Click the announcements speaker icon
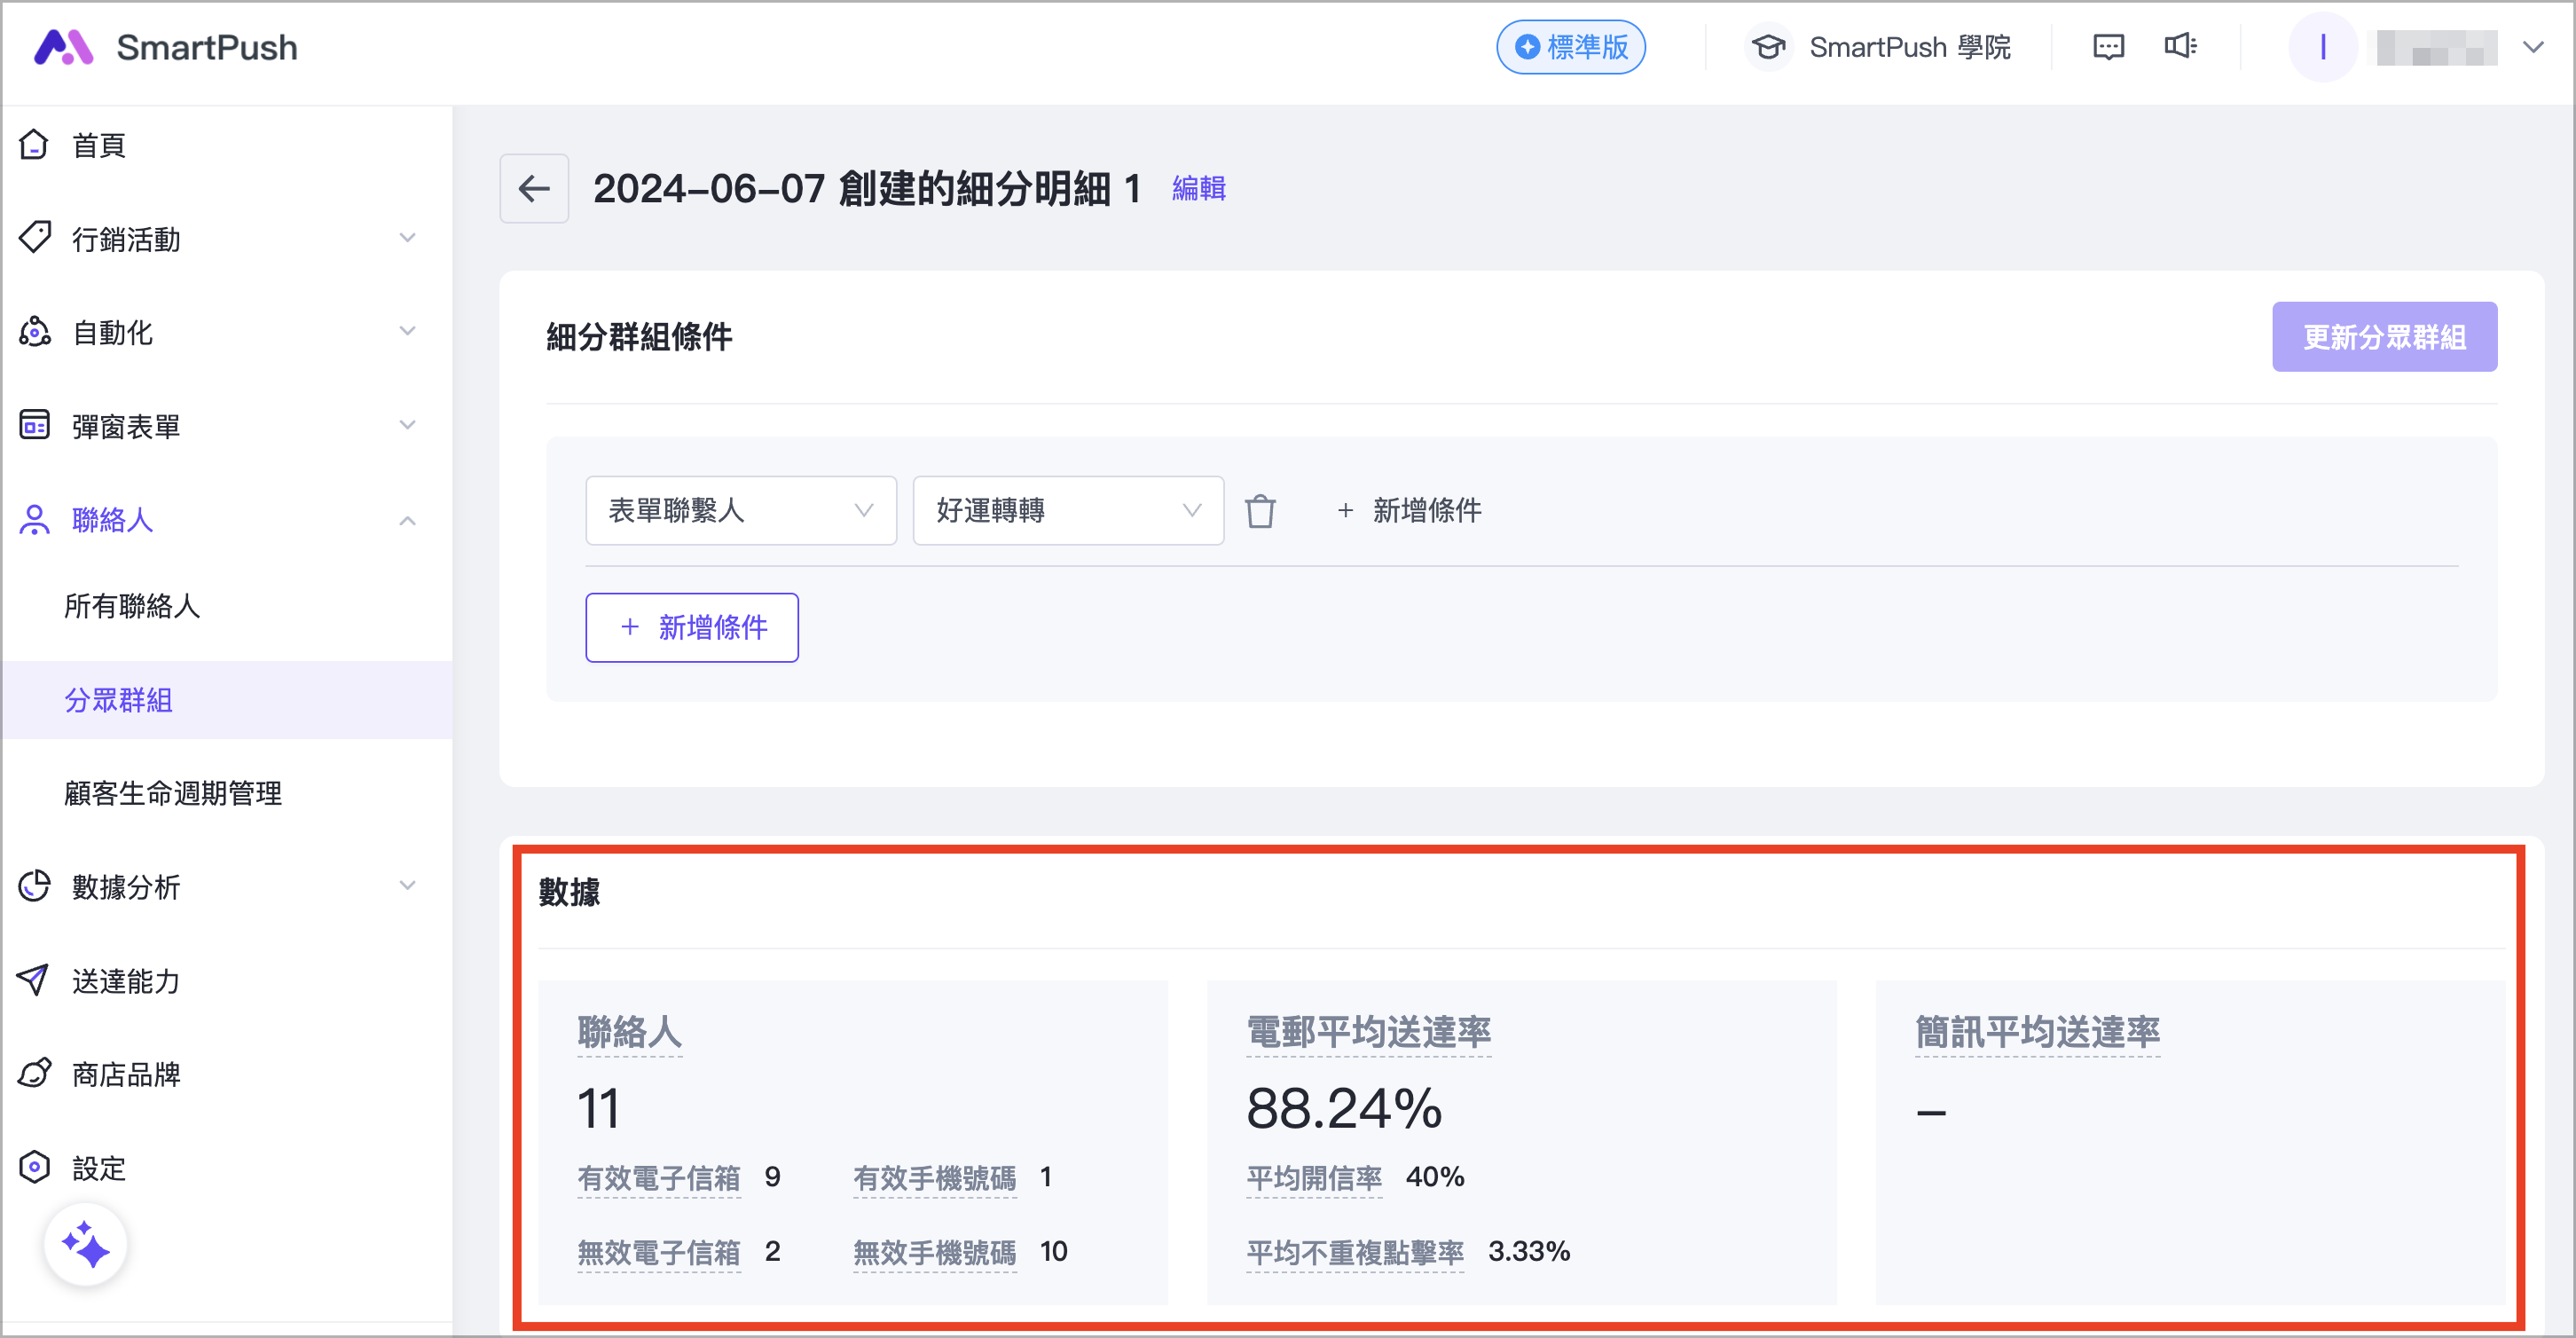2576x1338 pixels. pyautogui.click(x=2180, y=46)
